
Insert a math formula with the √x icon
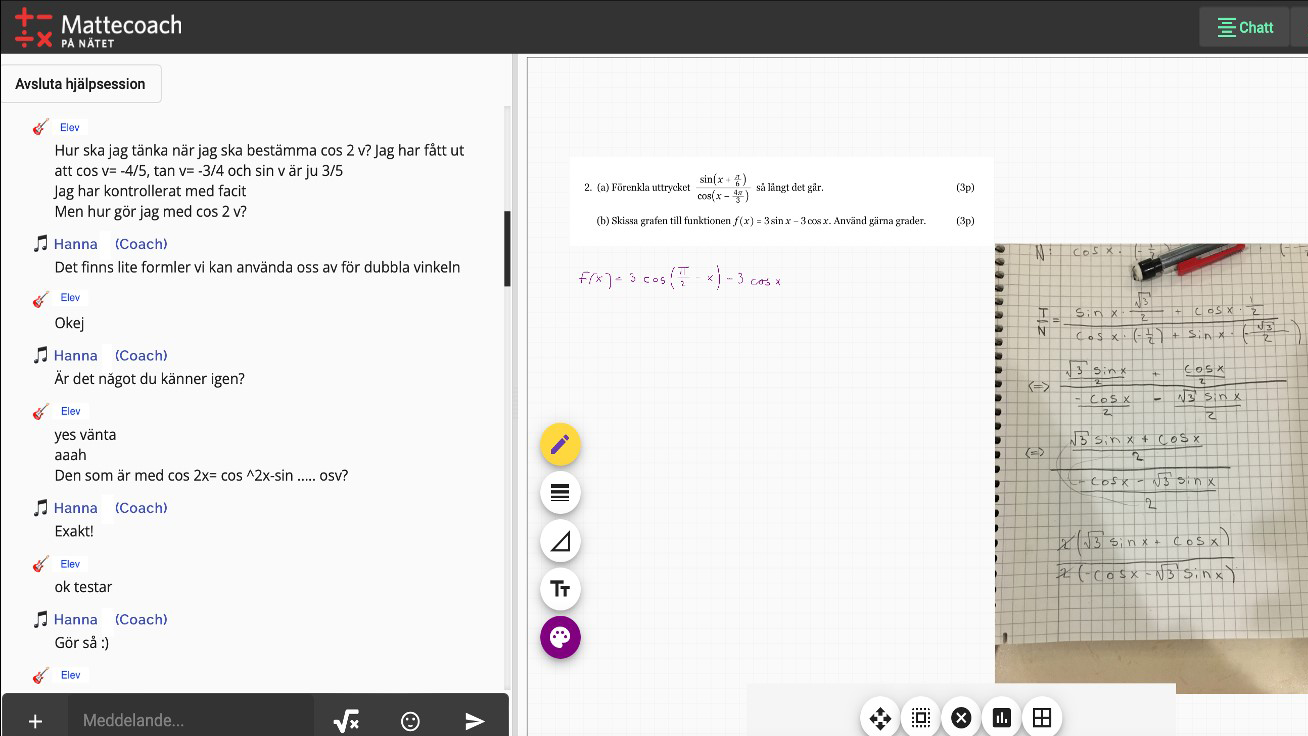[346, 719]
